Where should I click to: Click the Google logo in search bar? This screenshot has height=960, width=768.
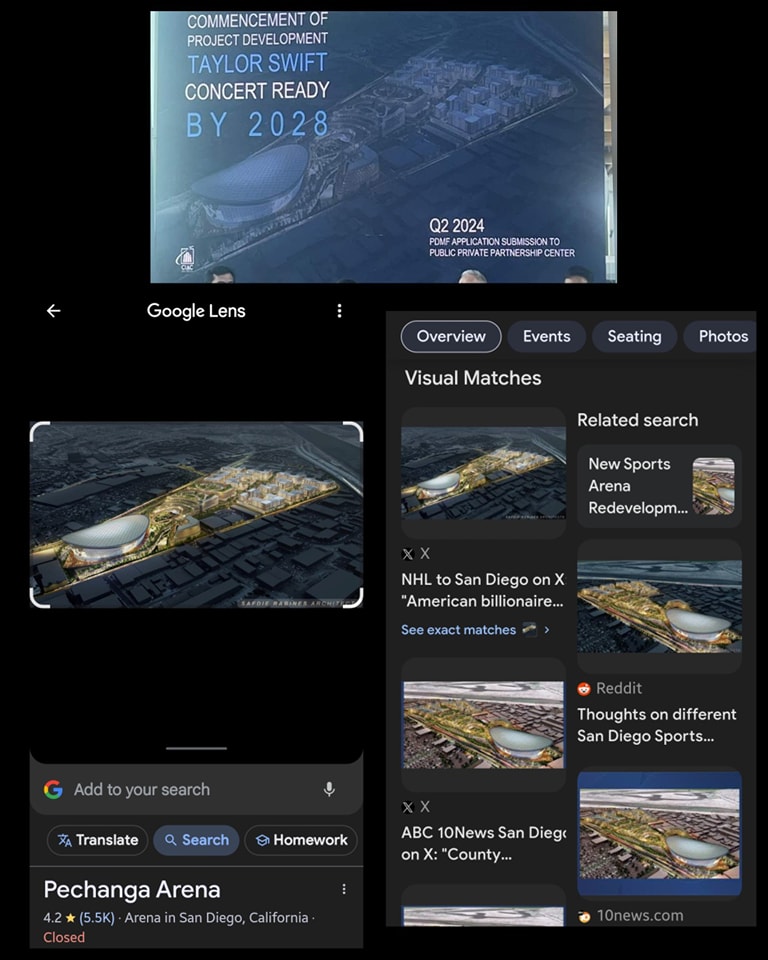coord(53,789)
